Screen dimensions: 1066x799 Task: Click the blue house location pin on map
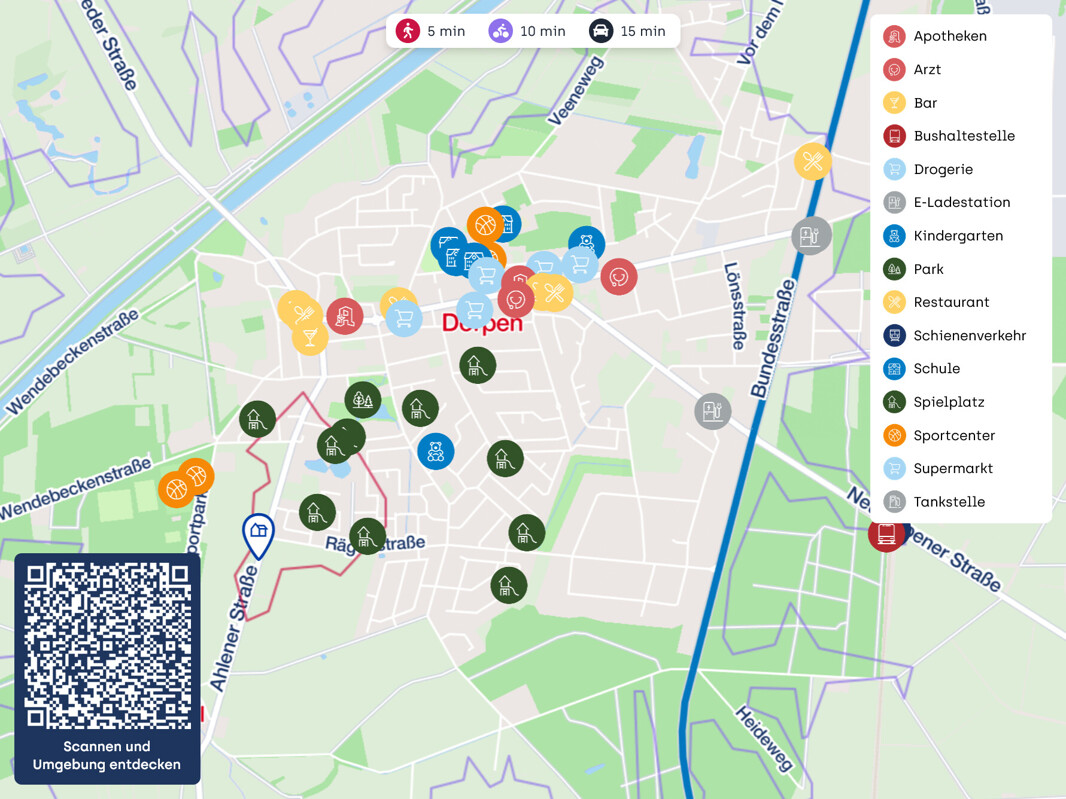(x=258, y=533)
